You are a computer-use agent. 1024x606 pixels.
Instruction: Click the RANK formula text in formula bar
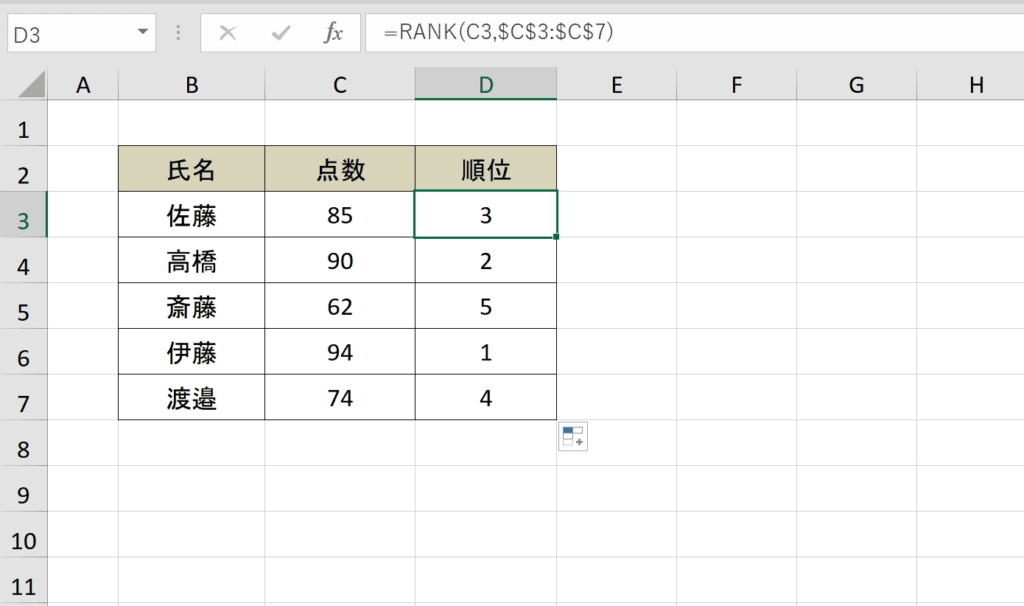[498, 33]
